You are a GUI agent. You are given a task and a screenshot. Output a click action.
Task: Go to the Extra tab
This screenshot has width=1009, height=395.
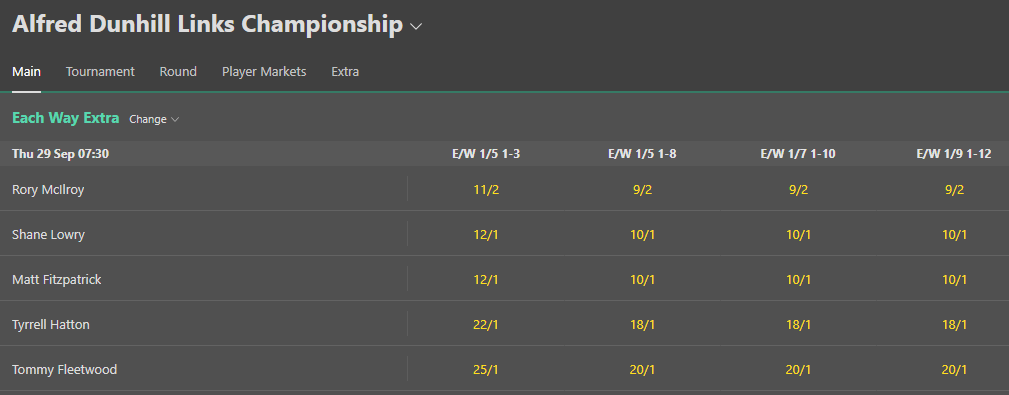click(x=345, y=71)
